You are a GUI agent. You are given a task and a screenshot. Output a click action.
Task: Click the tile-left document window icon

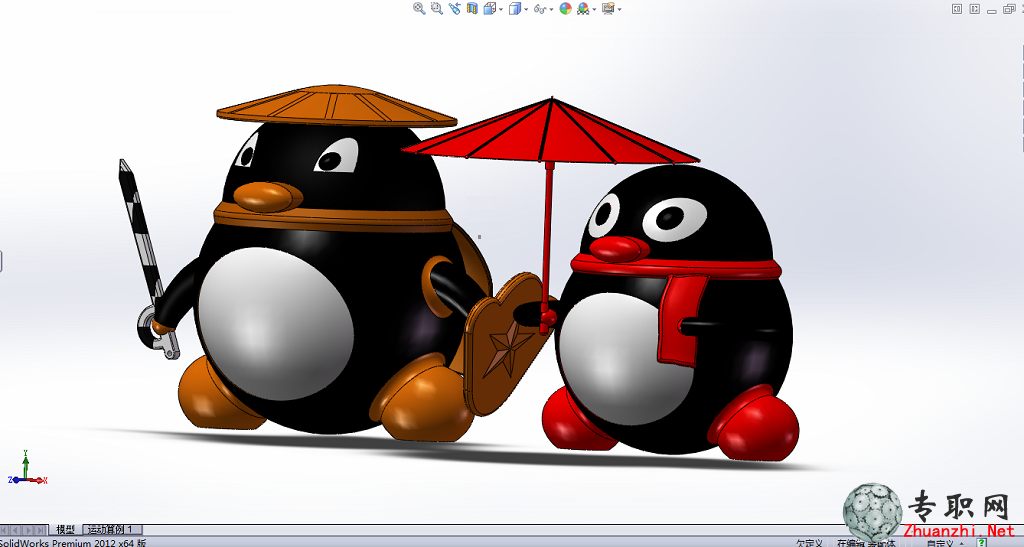(957, 8)
